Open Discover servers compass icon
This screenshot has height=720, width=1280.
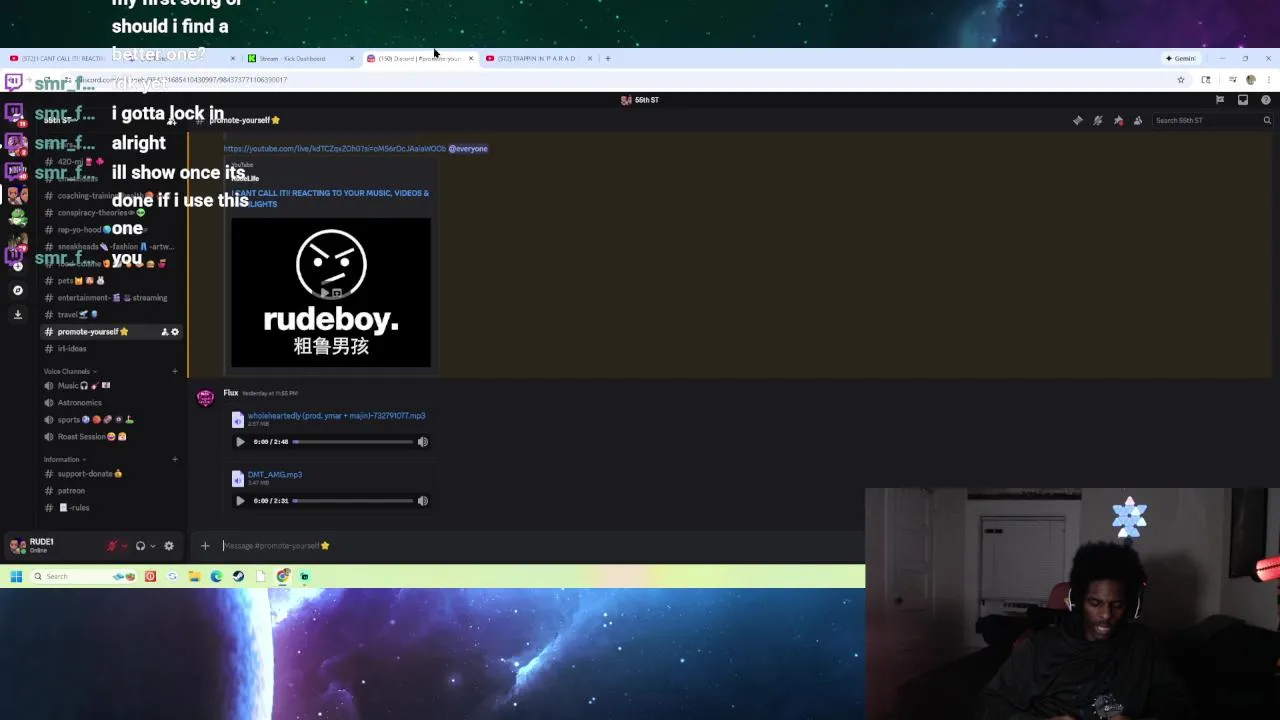coord(17,290)
